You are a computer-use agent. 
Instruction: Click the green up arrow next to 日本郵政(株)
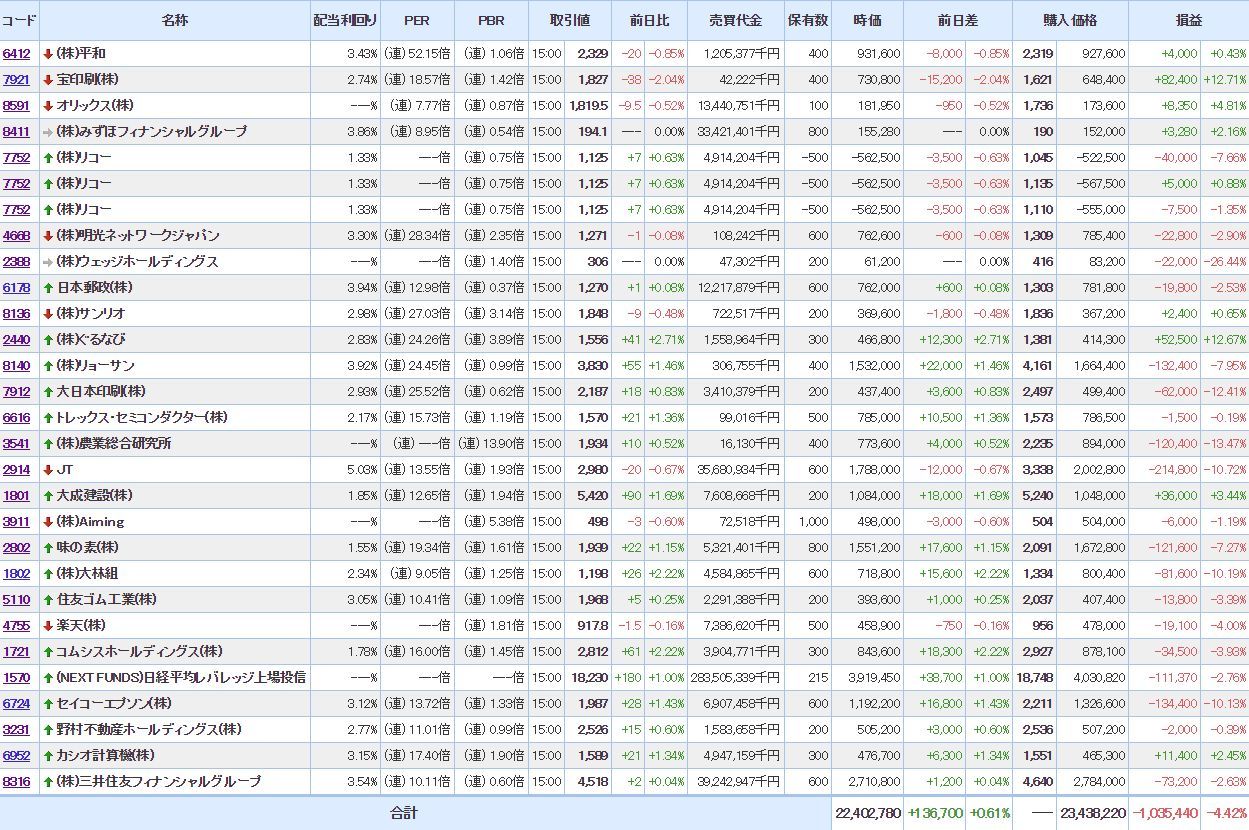click(47, 288)
